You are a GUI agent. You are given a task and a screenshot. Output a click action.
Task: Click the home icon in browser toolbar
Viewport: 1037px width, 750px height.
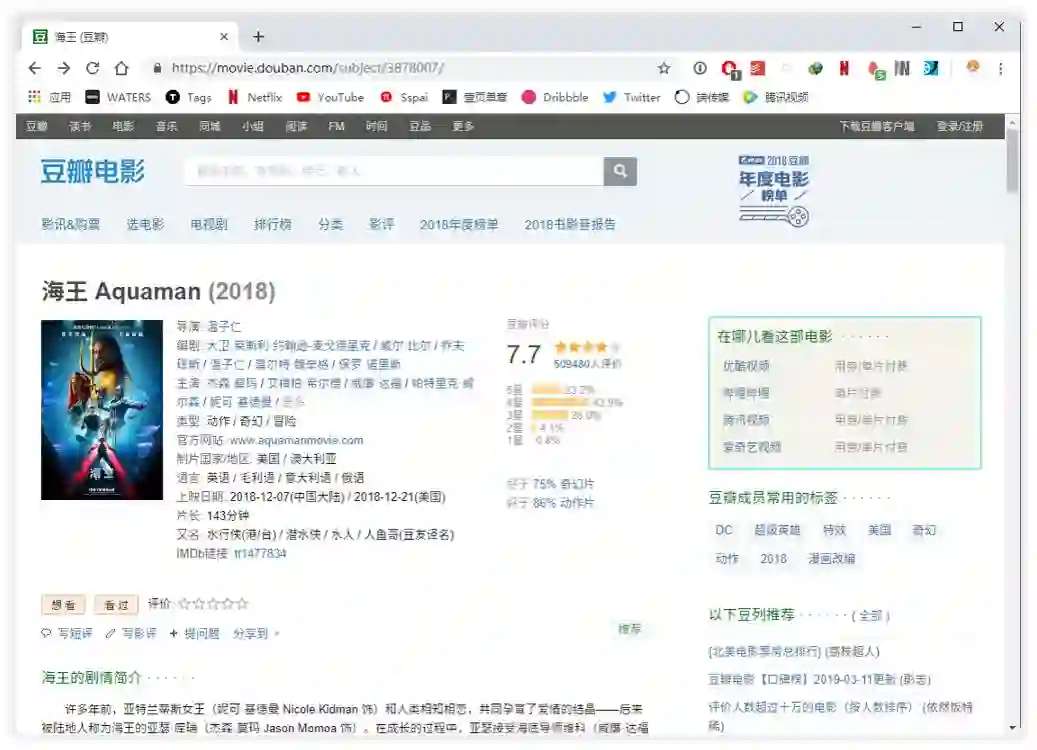pos(121,68)
